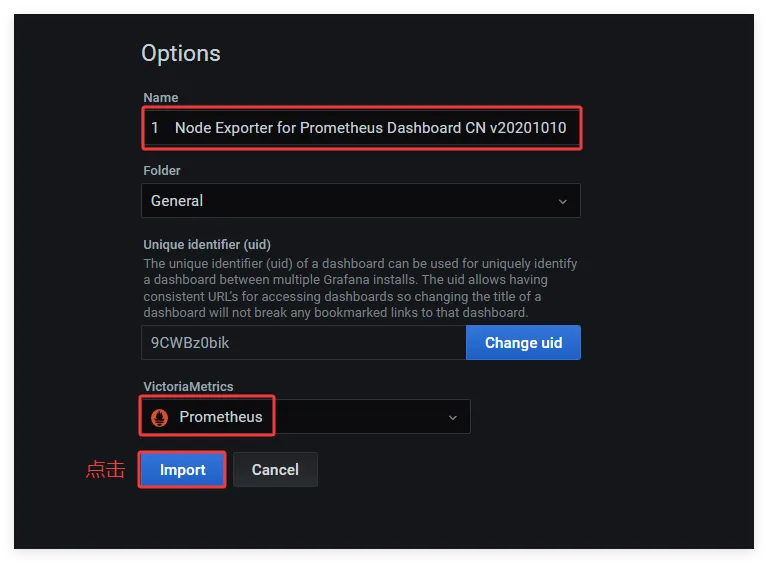The width and height of the screenshot is (768, 563).
Task: Click the Folder label text
Action: 162,171
